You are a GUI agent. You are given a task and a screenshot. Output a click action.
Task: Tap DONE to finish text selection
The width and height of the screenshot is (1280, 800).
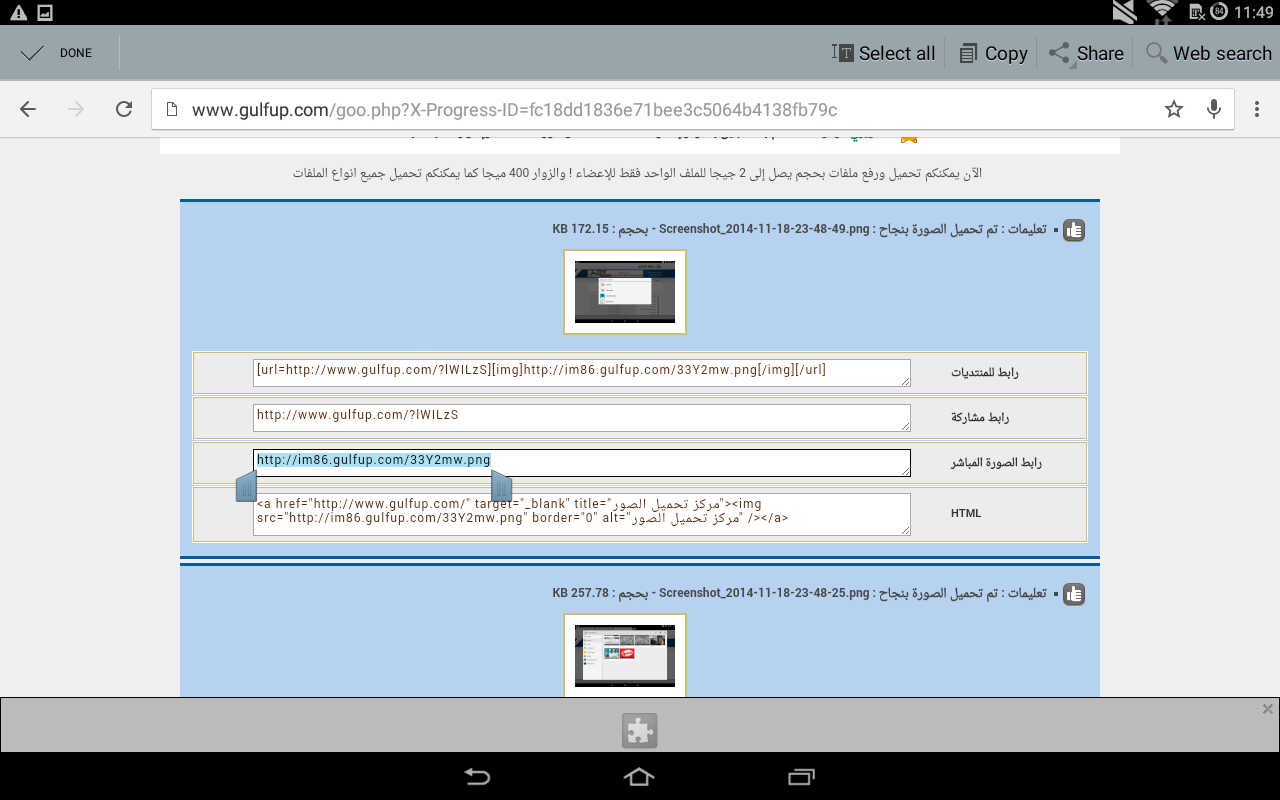58,53
